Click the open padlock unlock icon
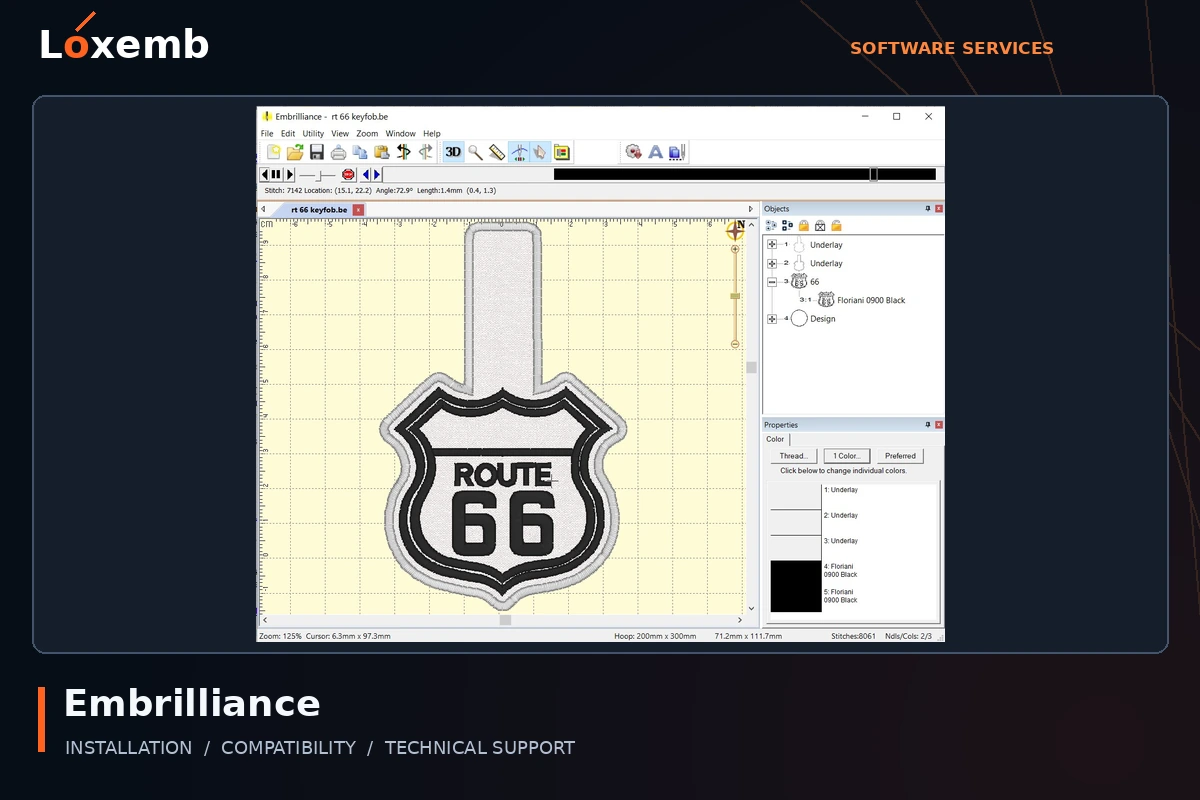The width and height of the screenshot is (1200, 800). pyautogui.click(x=836, y=226)
